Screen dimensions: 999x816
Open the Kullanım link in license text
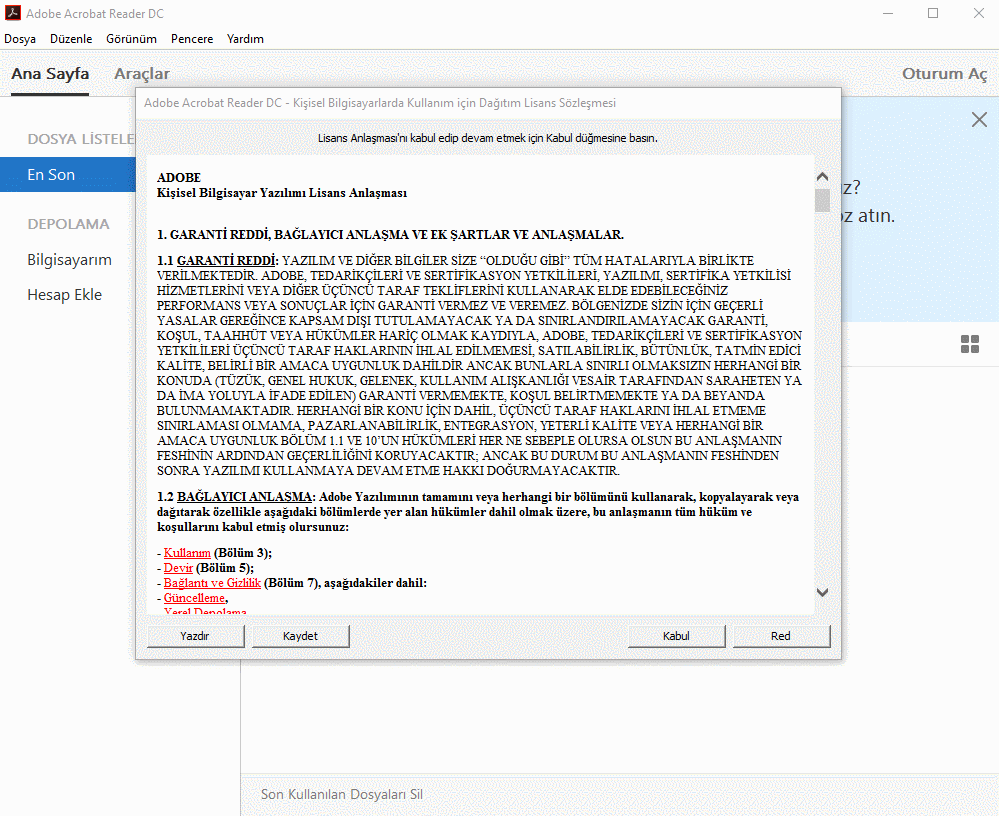(x=187, y=552)
